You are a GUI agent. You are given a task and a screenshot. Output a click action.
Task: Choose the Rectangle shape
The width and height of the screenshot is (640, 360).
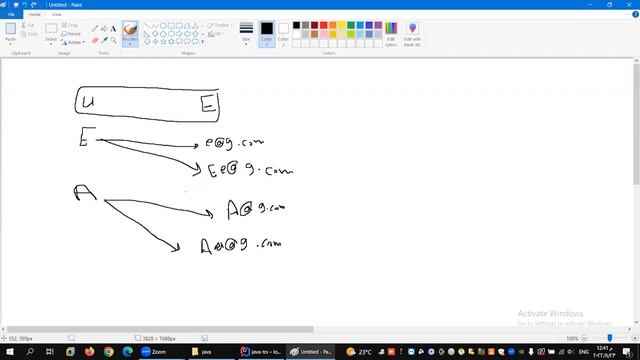(x=171, y=26)
